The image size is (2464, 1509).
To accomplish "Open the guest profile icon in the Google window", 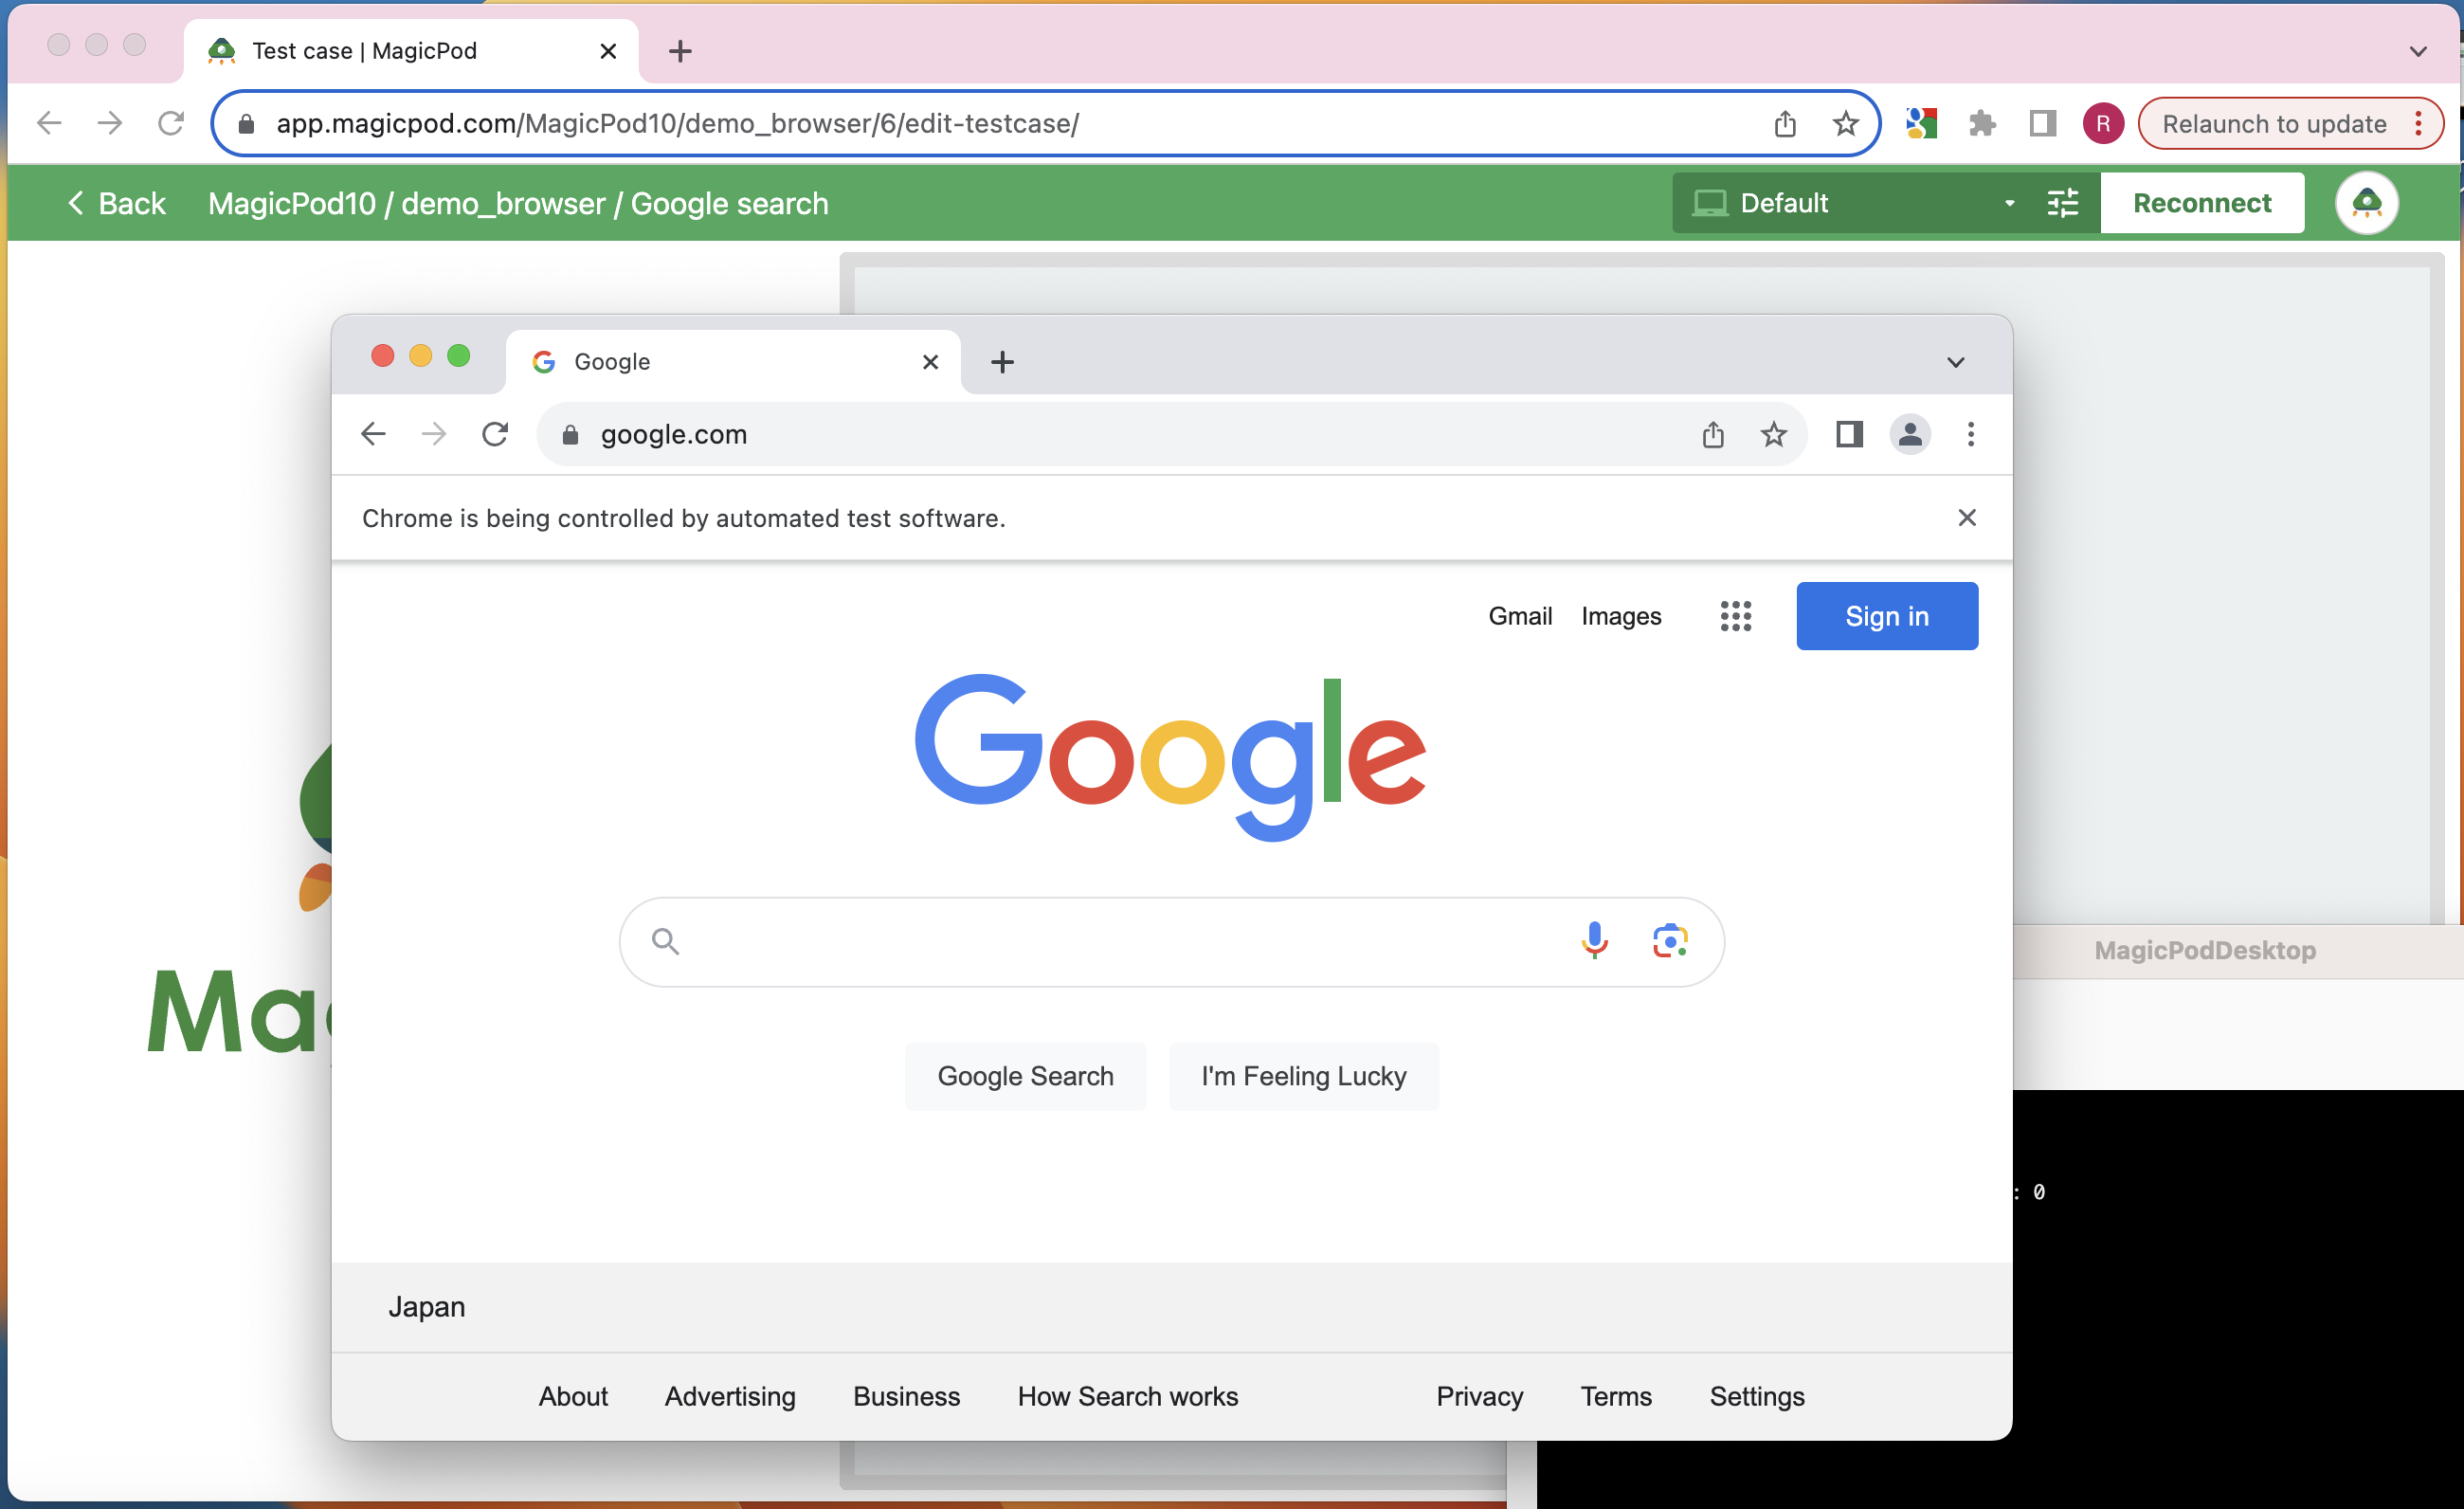I will [x=1910, y=434].
